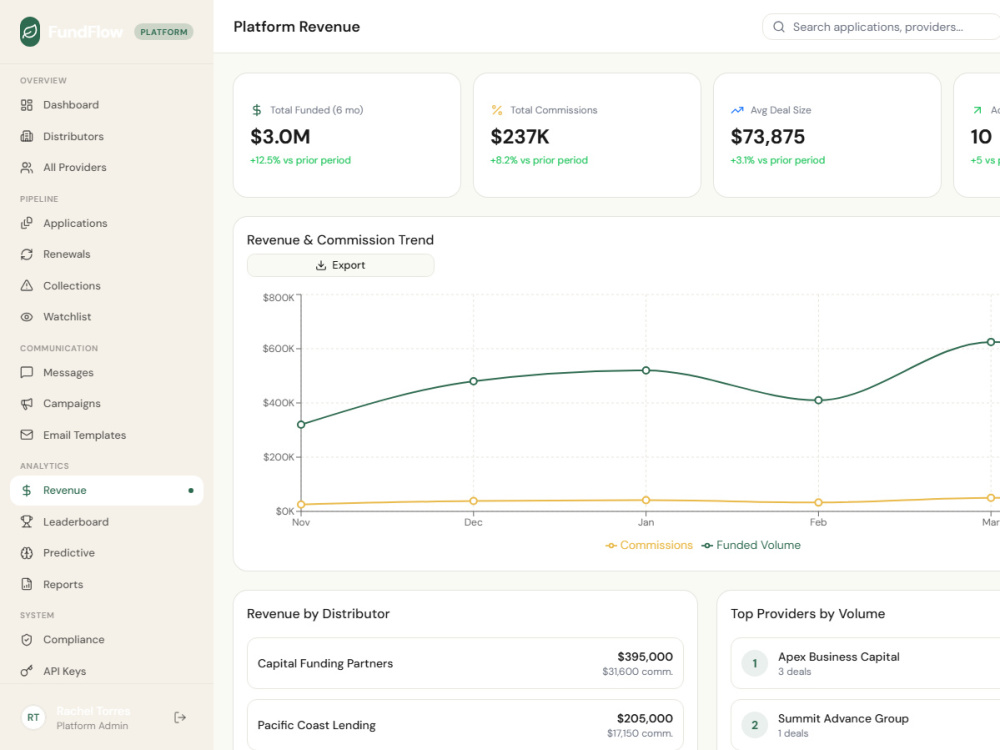Toggle Funded Volume series in legend

tap(751, 545)
